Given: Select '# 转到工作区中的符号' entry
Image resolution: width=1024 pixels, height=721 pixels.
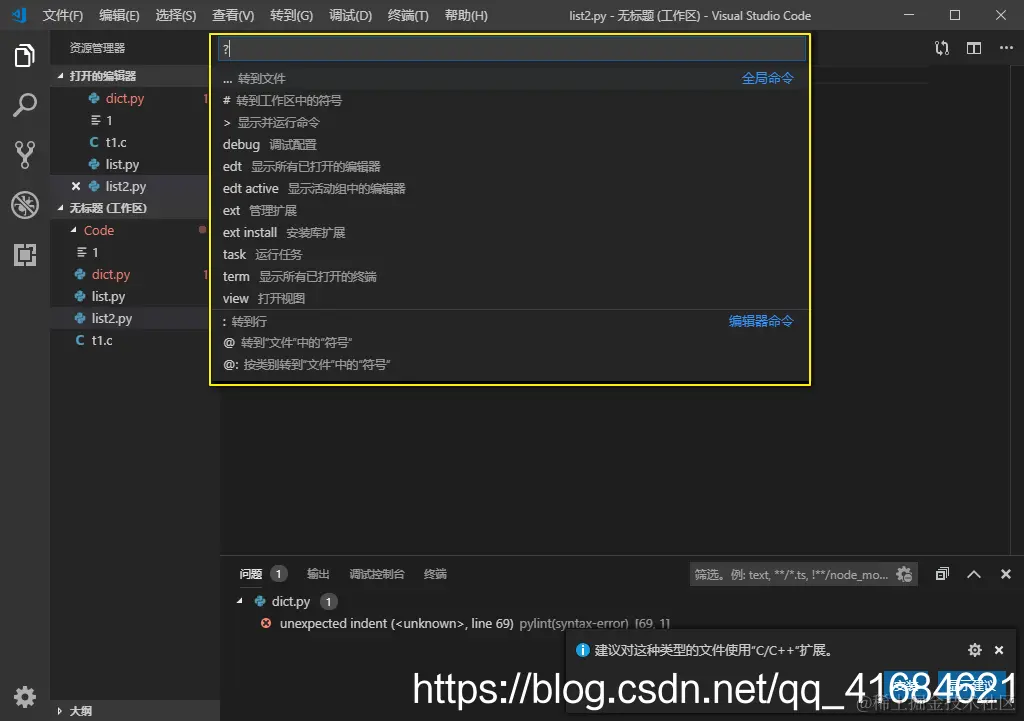Looking at the screenshot, I should (509, 101).
